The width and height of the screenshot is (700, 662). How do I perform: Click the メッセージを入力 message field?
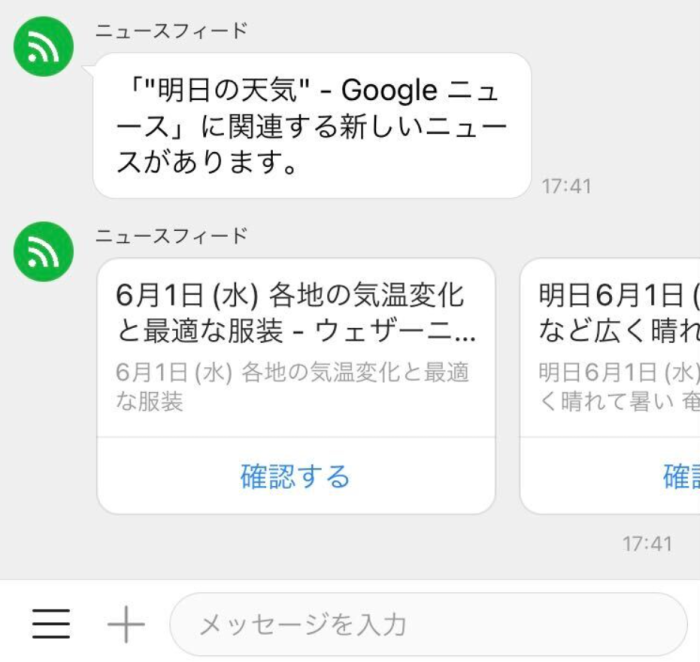tap(428, 625)
